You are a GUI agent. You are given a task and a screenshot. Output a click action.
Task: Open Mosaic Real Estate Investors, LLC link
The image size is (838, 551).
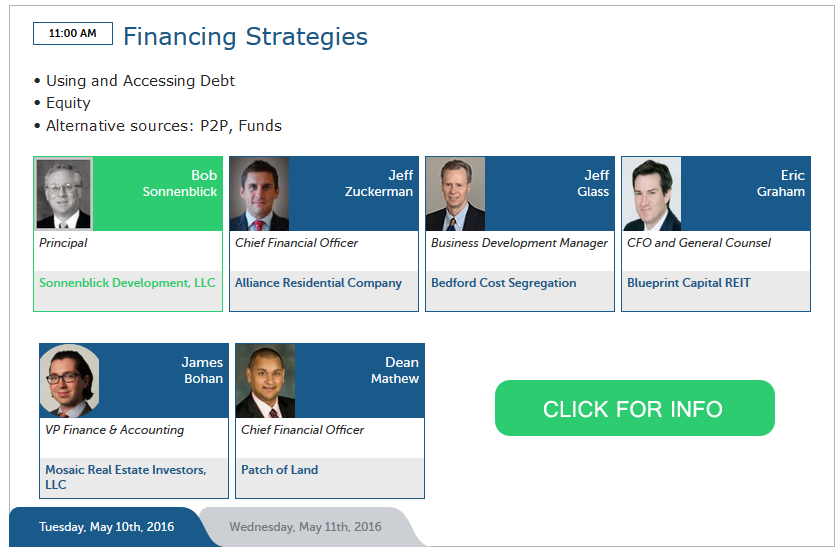(x=126, y=477)
